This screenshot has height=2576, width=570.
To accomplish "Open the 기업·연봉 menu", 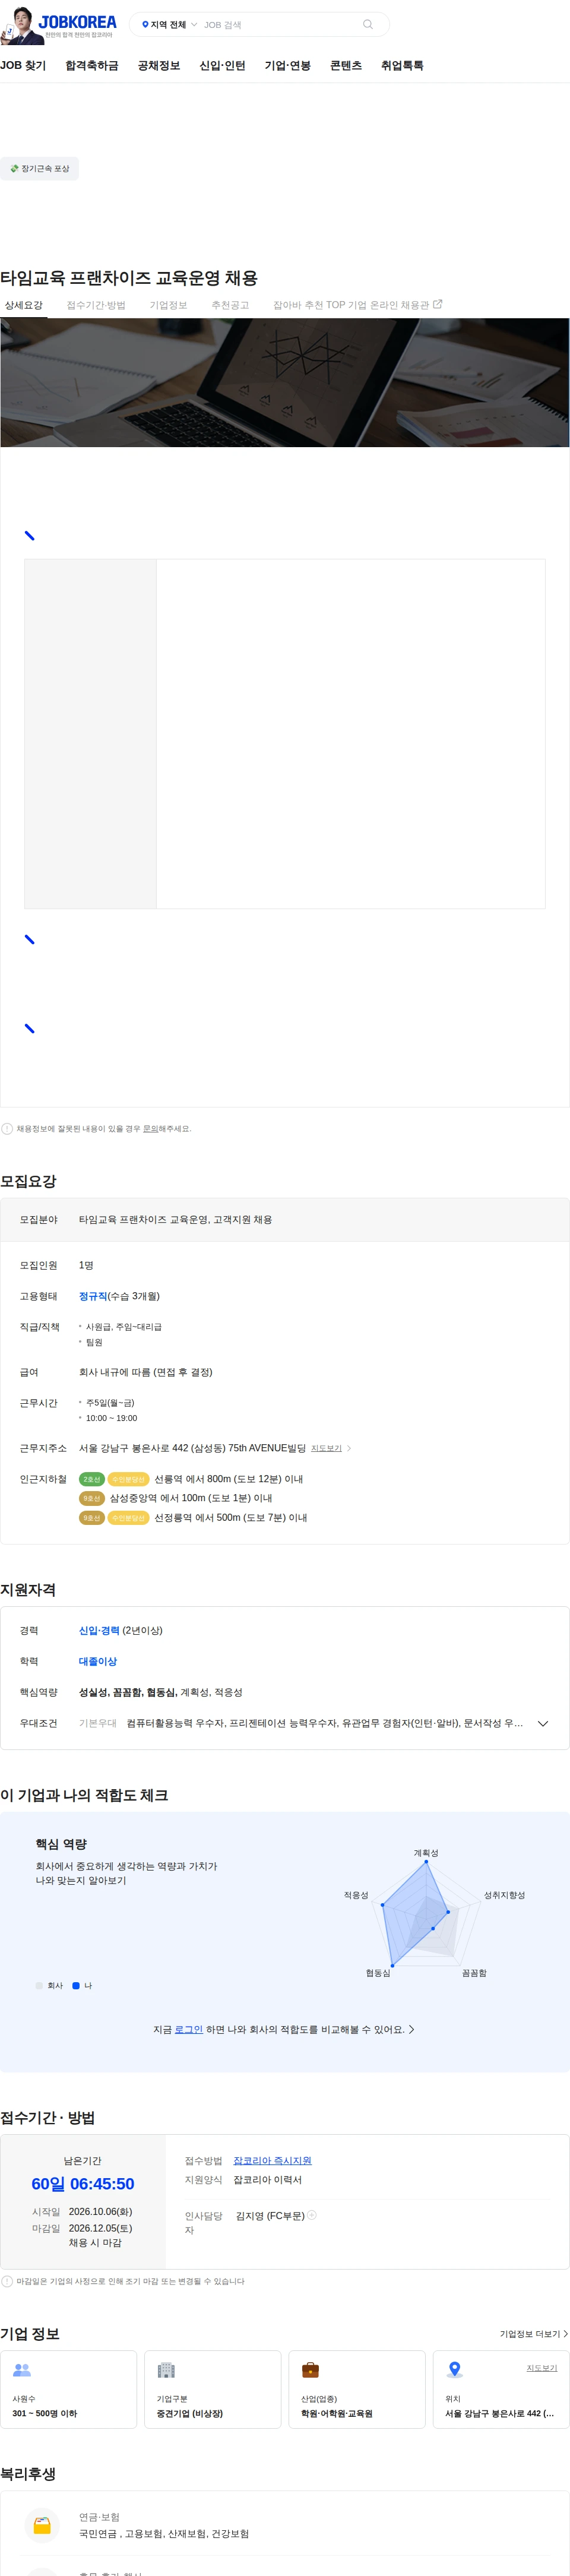I will pyautogui.click(x=288, y=65).
